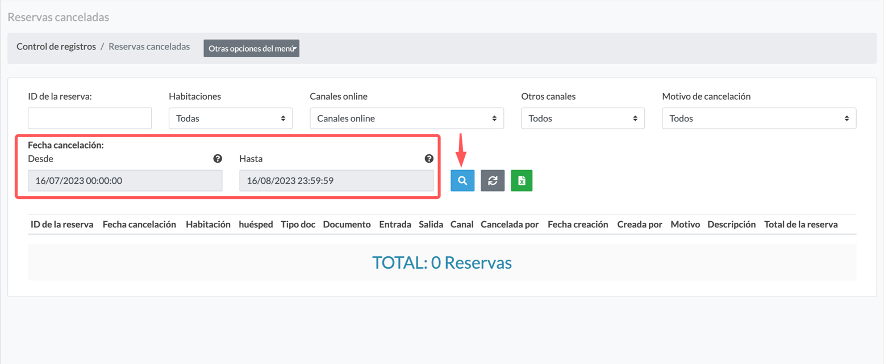The image size is (884, 364).
Task: Click the Reservas canceladas page title
Action: (58, 17)
